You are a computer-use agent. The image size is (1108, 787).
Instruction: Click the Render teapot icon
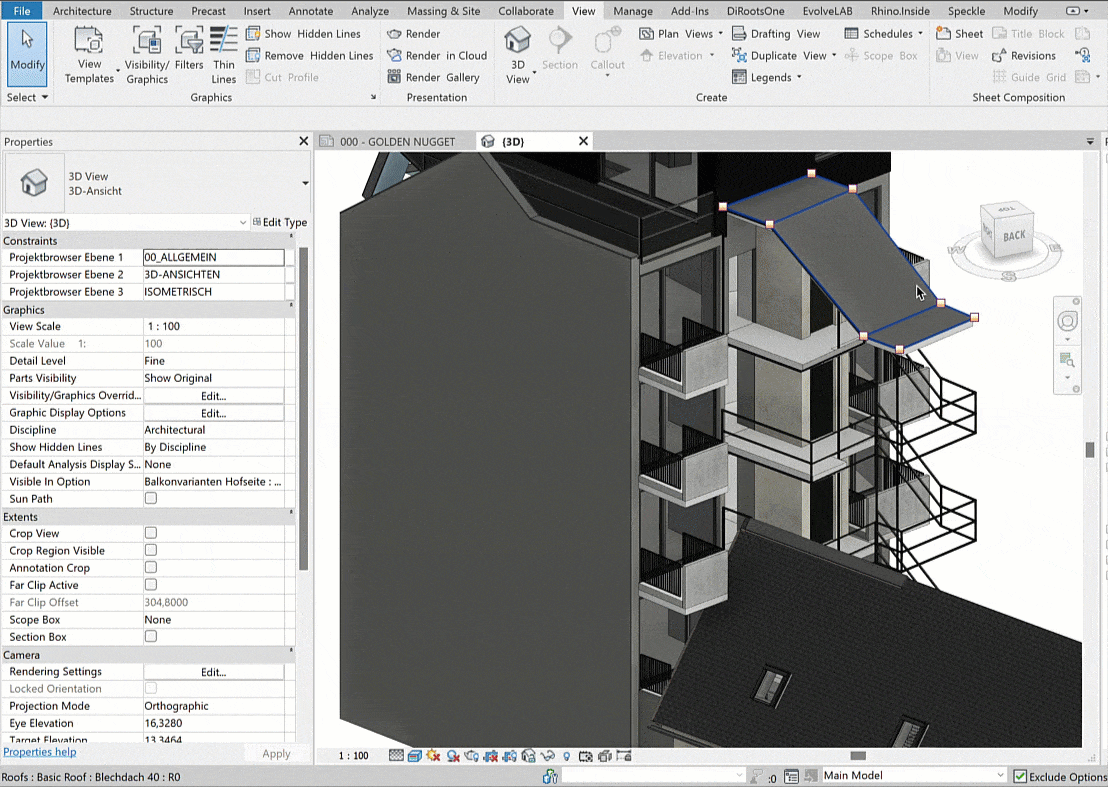(395, 34)
